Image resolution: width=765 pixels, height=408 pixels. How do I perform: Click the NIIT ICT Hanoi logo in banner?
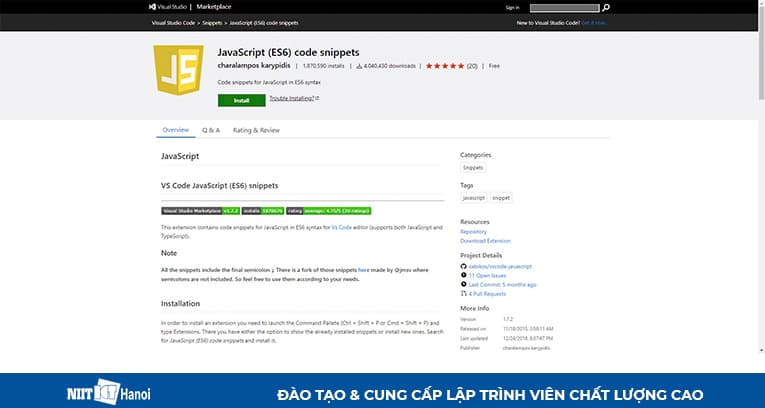point(109,392)
